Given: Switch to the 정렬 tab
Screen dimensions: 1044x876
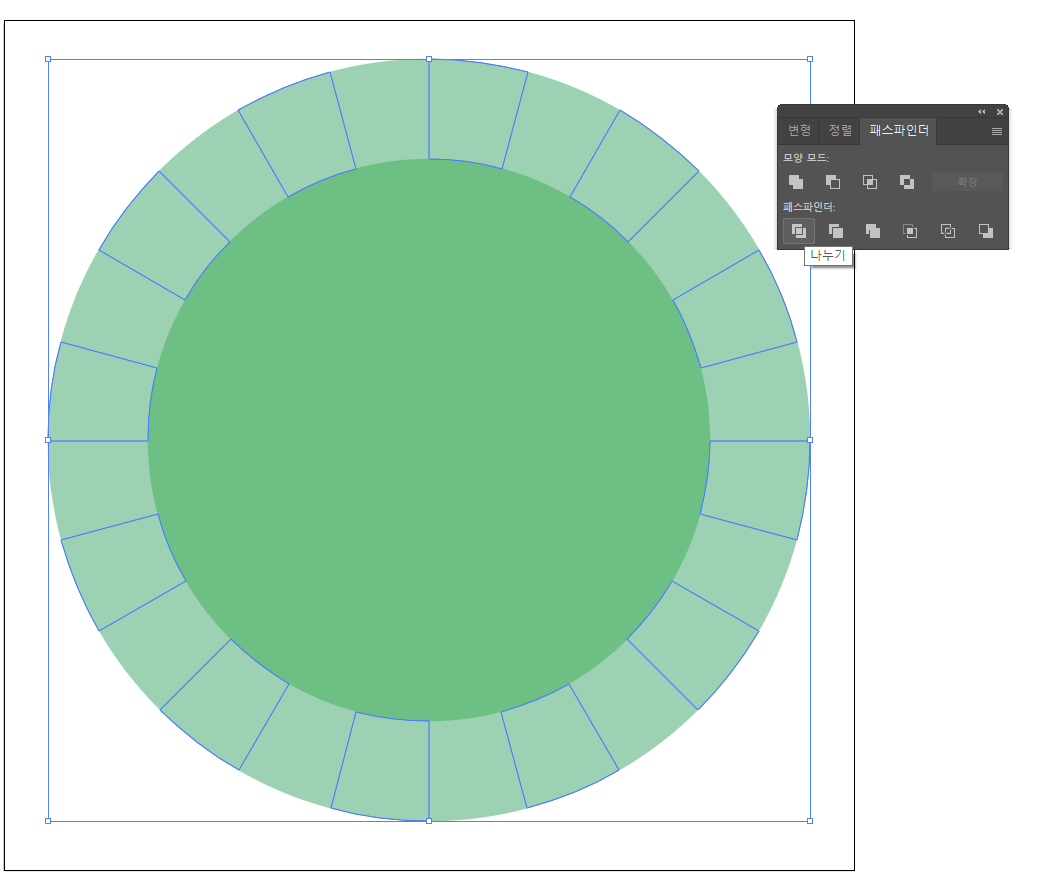Looking at the screenshot, I should coord(840,130).
